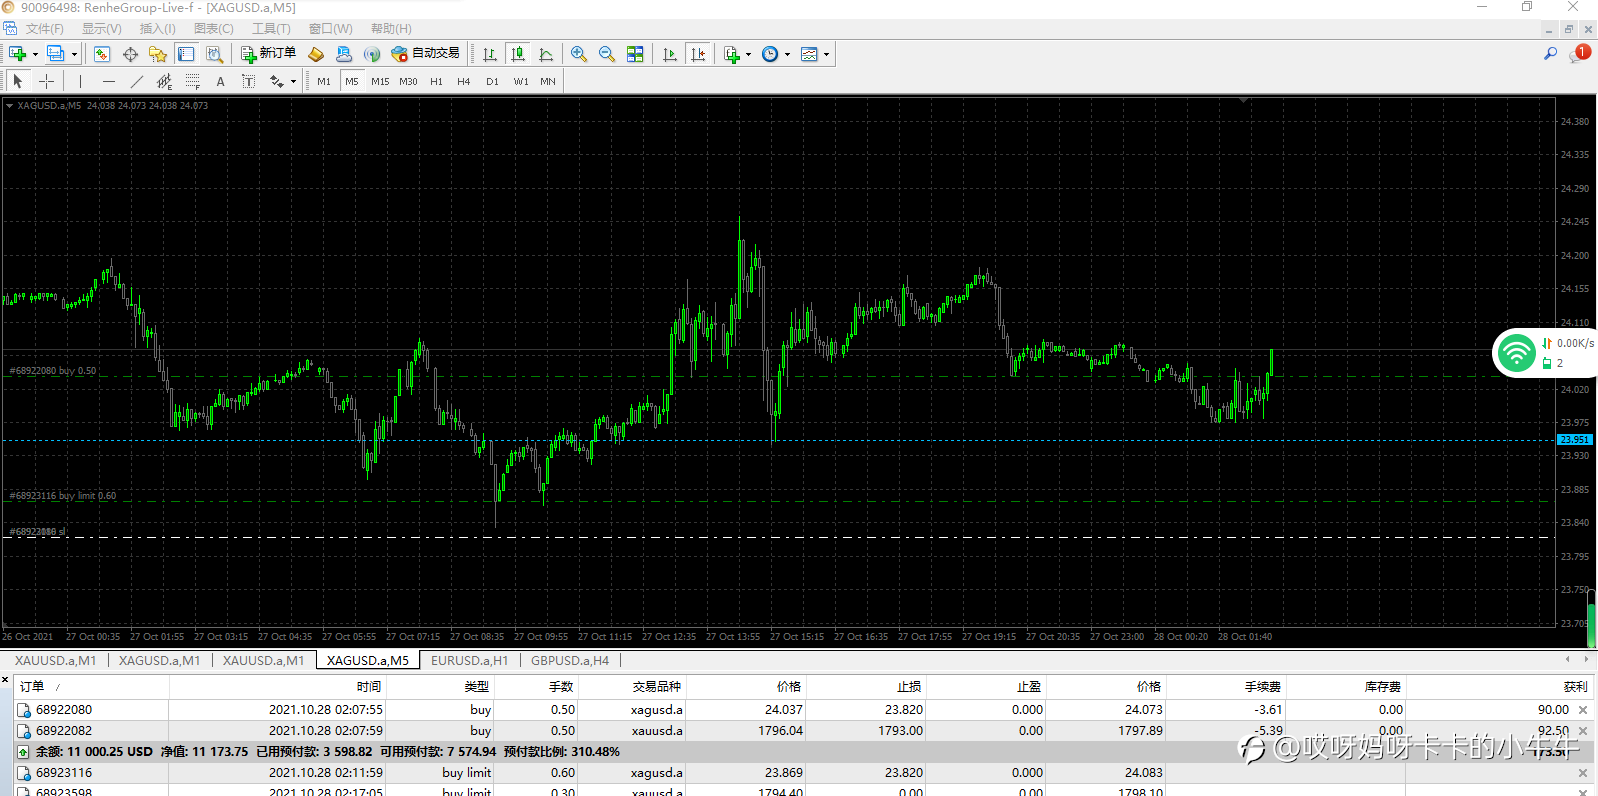1598x796 pixels.
Task: Draw a horizontal line tool
Action: (x=109, y=81)
